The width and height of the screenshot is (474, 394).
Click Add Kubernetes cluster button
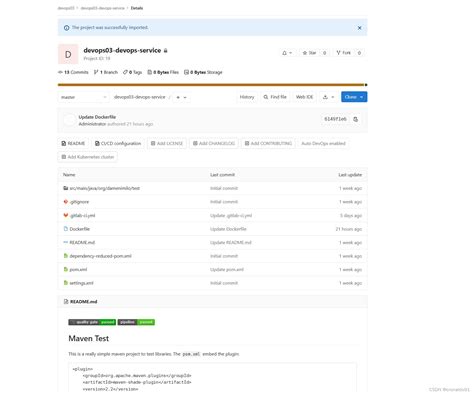(x=88, y=157)
